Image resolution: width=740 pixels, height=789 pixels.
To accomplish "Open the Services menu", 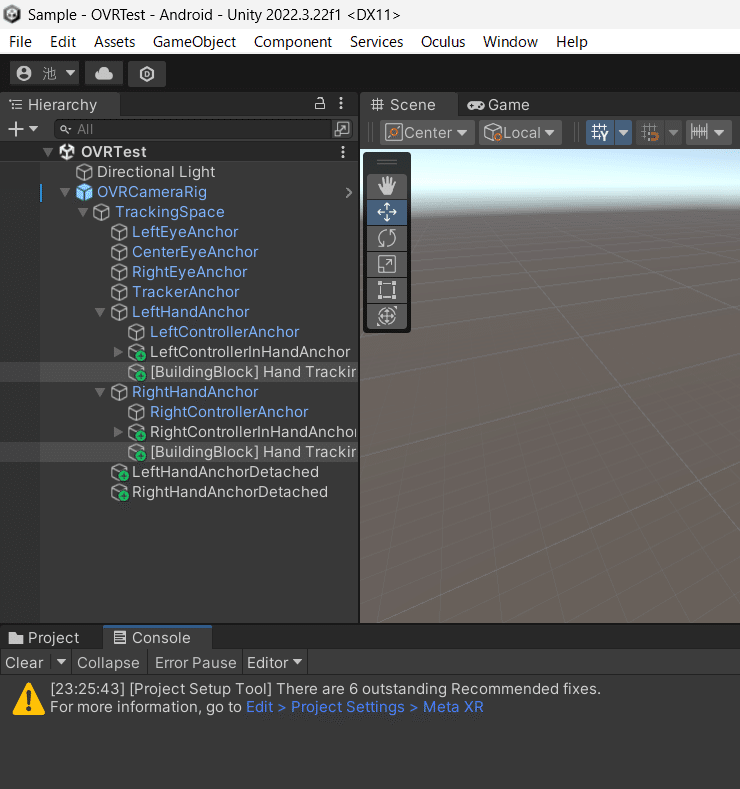I will pyautogui.click(x=376, y=42).
